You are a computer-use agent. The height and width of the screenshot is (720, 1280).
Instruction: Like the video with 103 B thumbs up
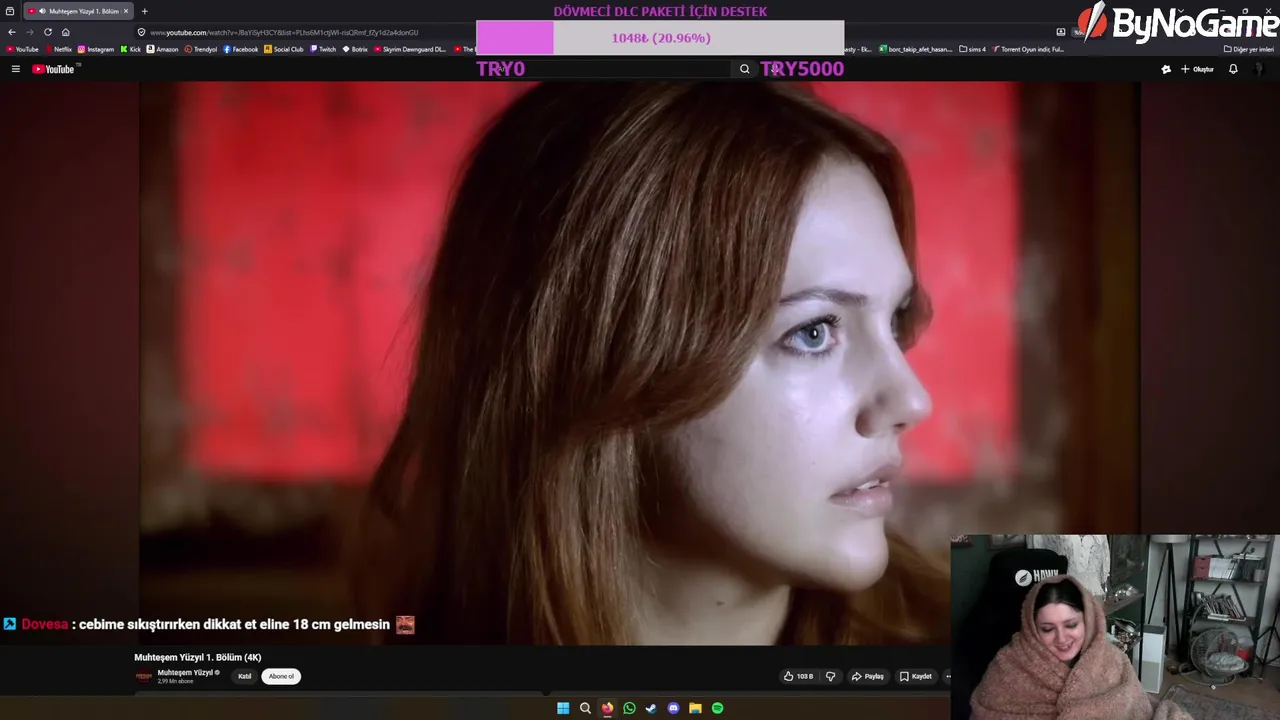point(798,676)
